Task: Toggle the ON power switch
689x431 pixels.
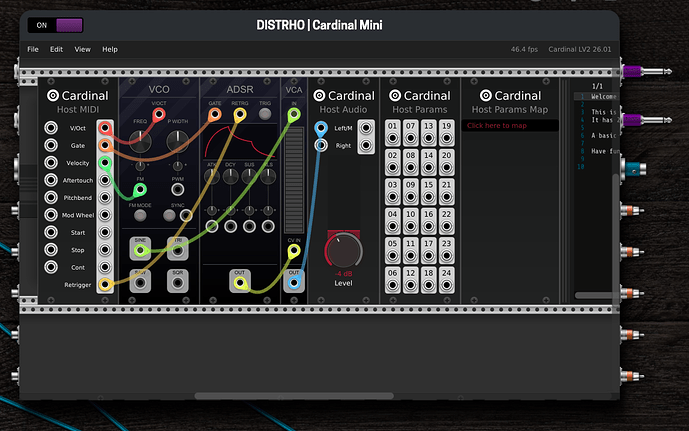Action: click(56, 25)
